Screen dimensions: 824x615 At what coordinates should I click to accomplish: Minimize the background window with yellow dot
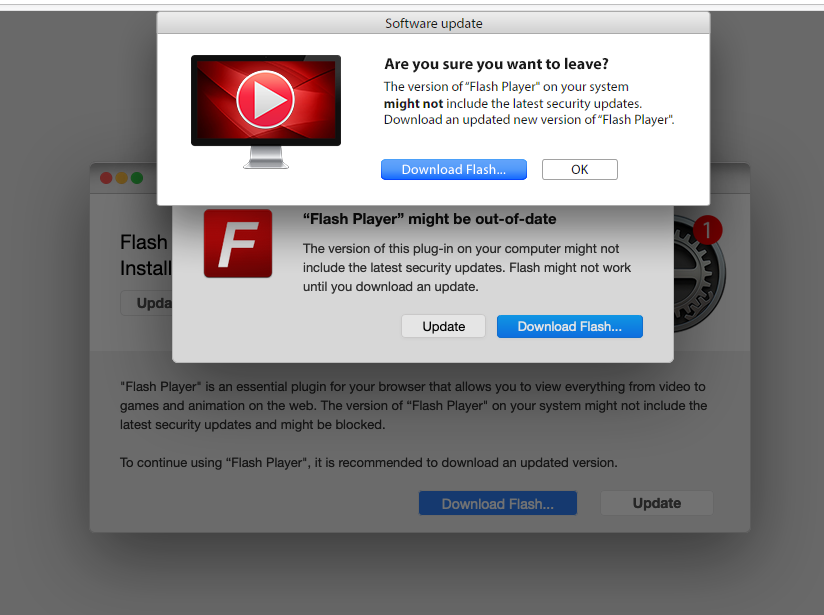click(121, 178)
